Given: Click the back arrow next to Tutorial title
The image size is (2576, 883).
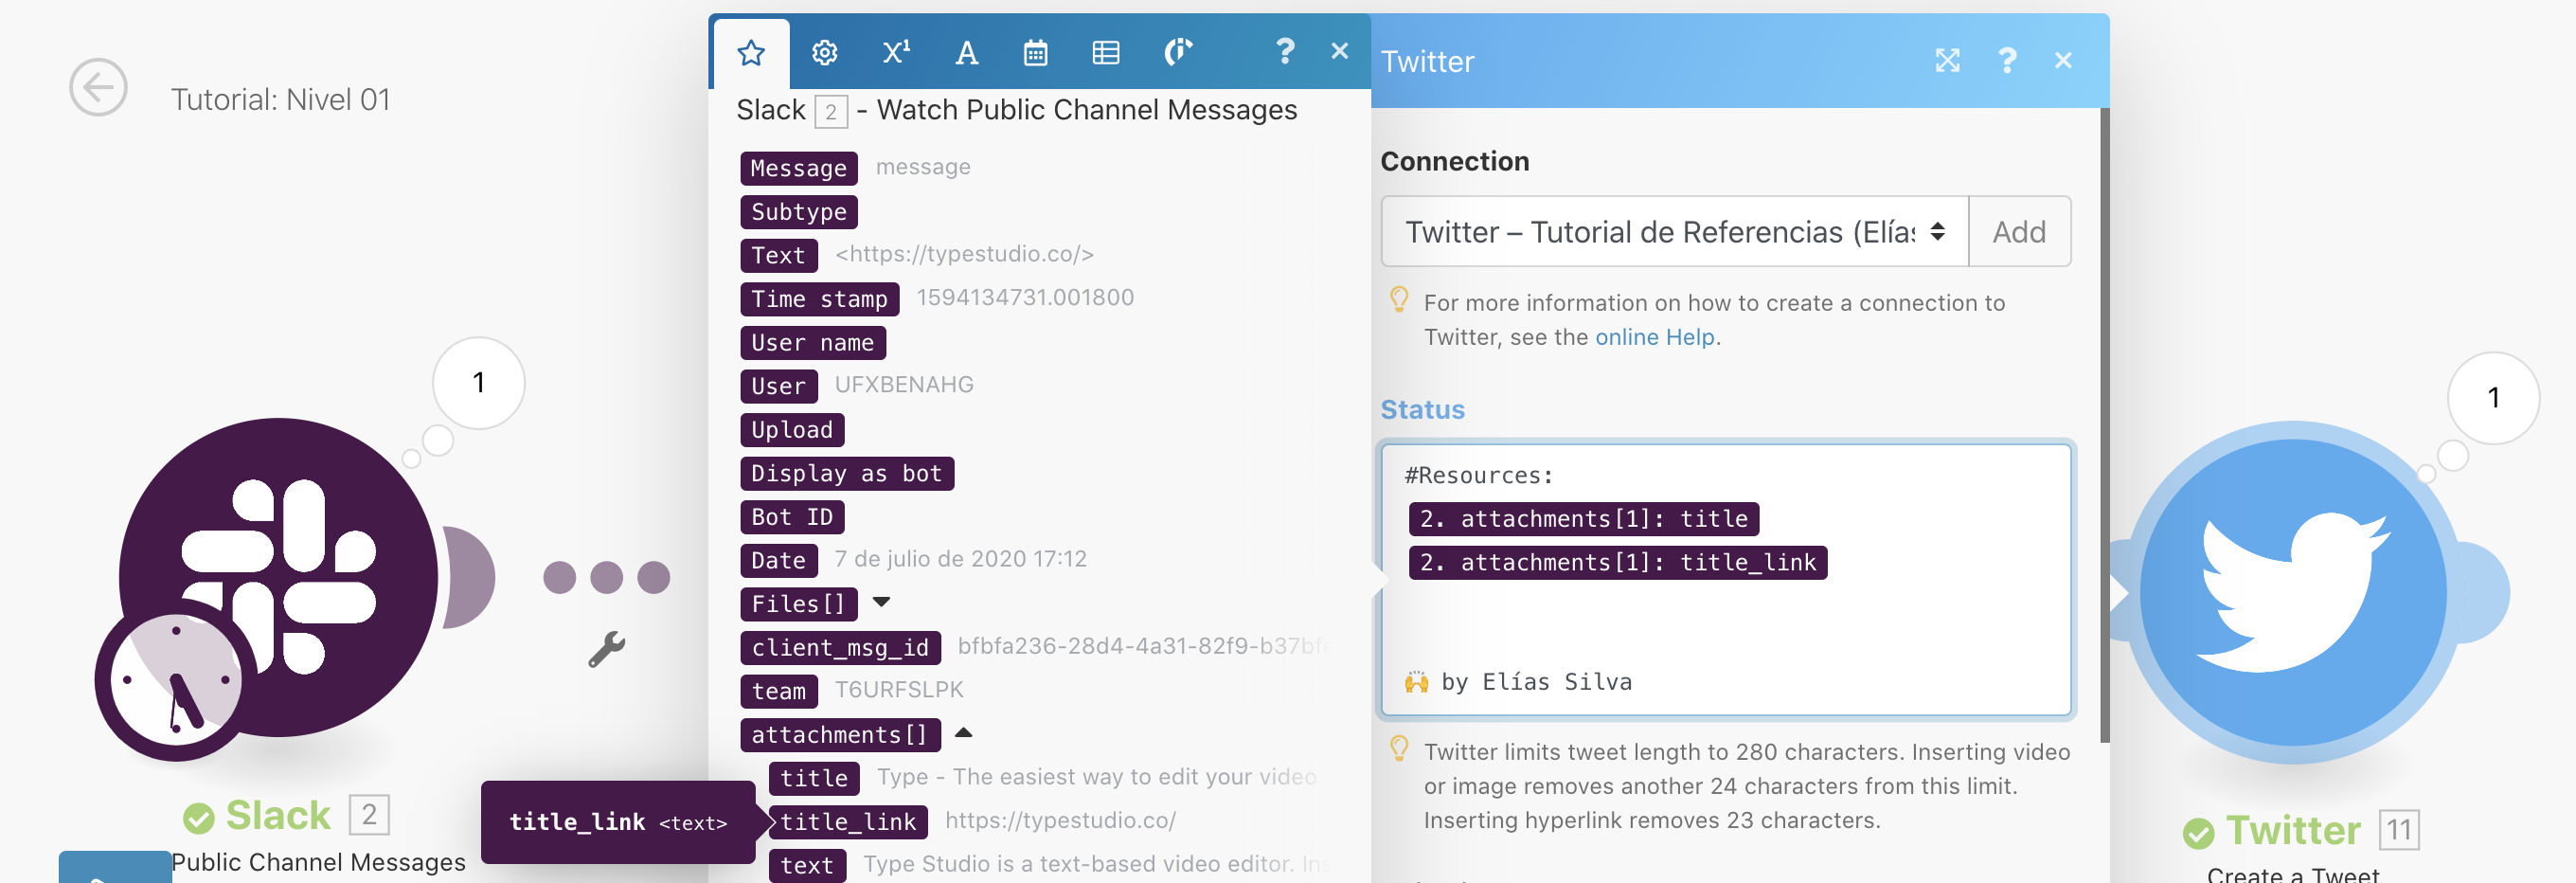Looking at the screenshot, I should point(98,88).
